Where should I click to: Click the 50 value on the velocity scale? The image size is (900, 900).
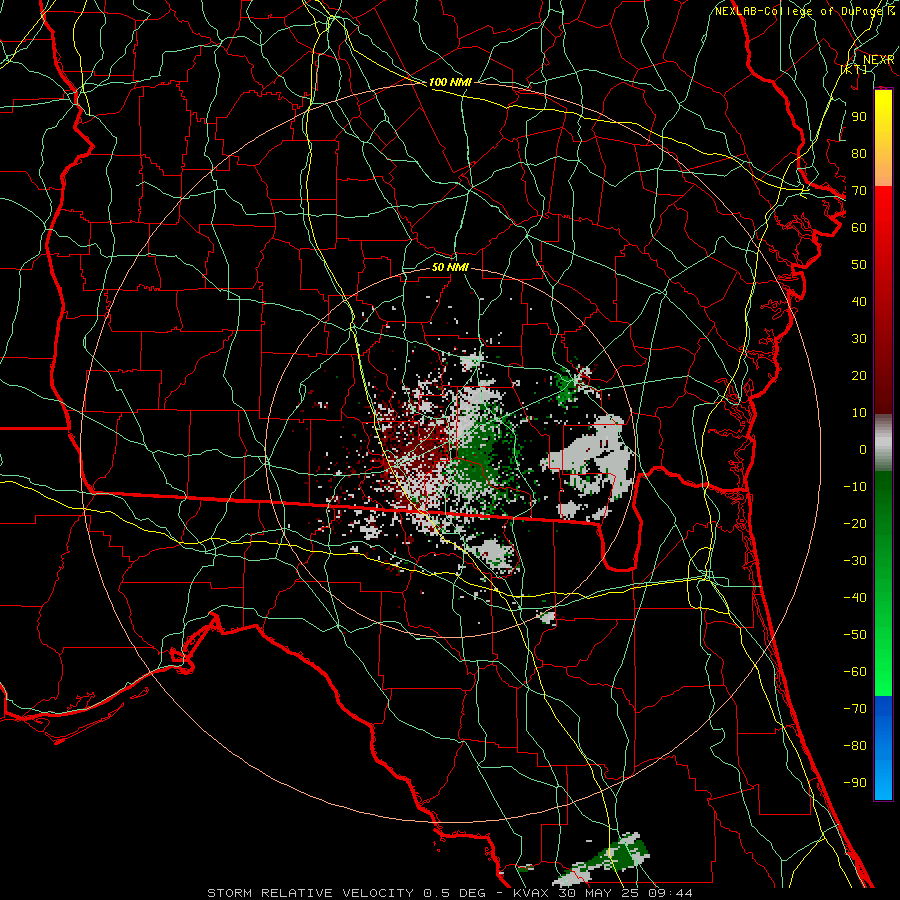pos(859,265)
